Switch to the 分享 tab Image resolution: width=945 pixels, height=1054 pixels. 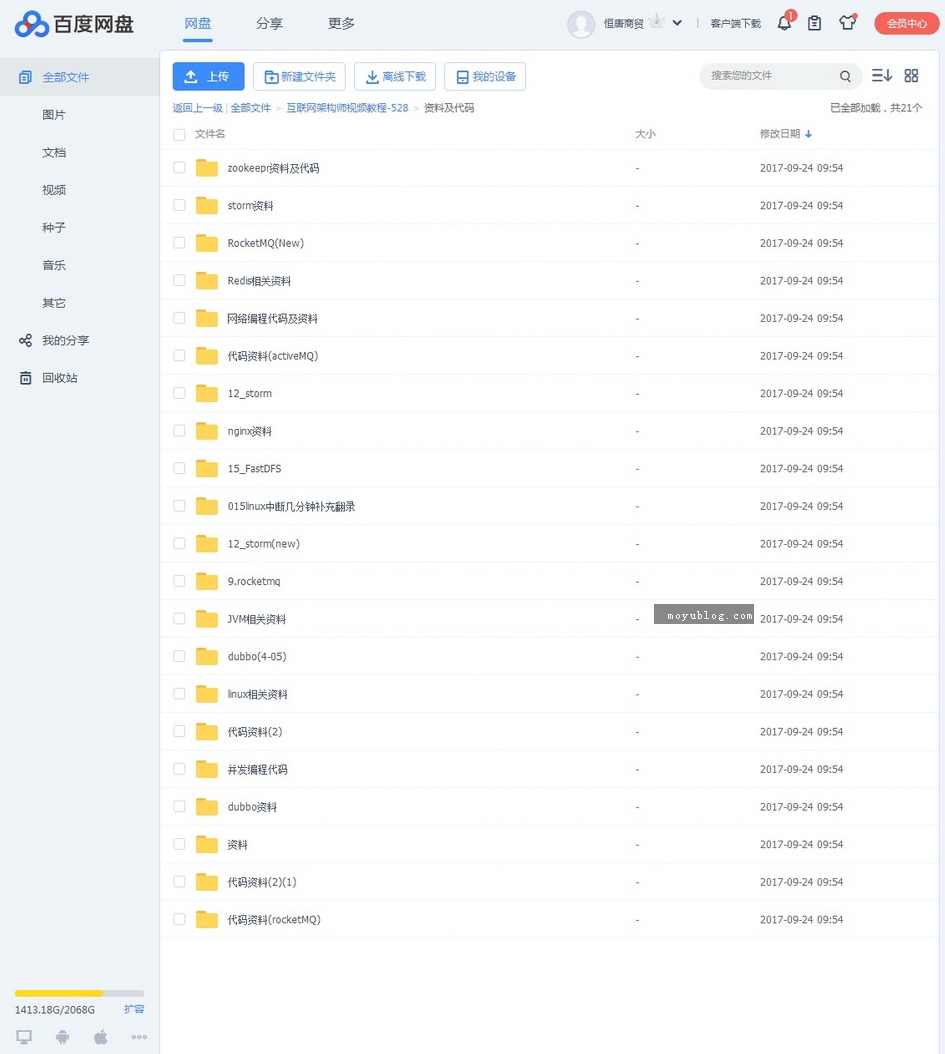[x=269, y=23]
